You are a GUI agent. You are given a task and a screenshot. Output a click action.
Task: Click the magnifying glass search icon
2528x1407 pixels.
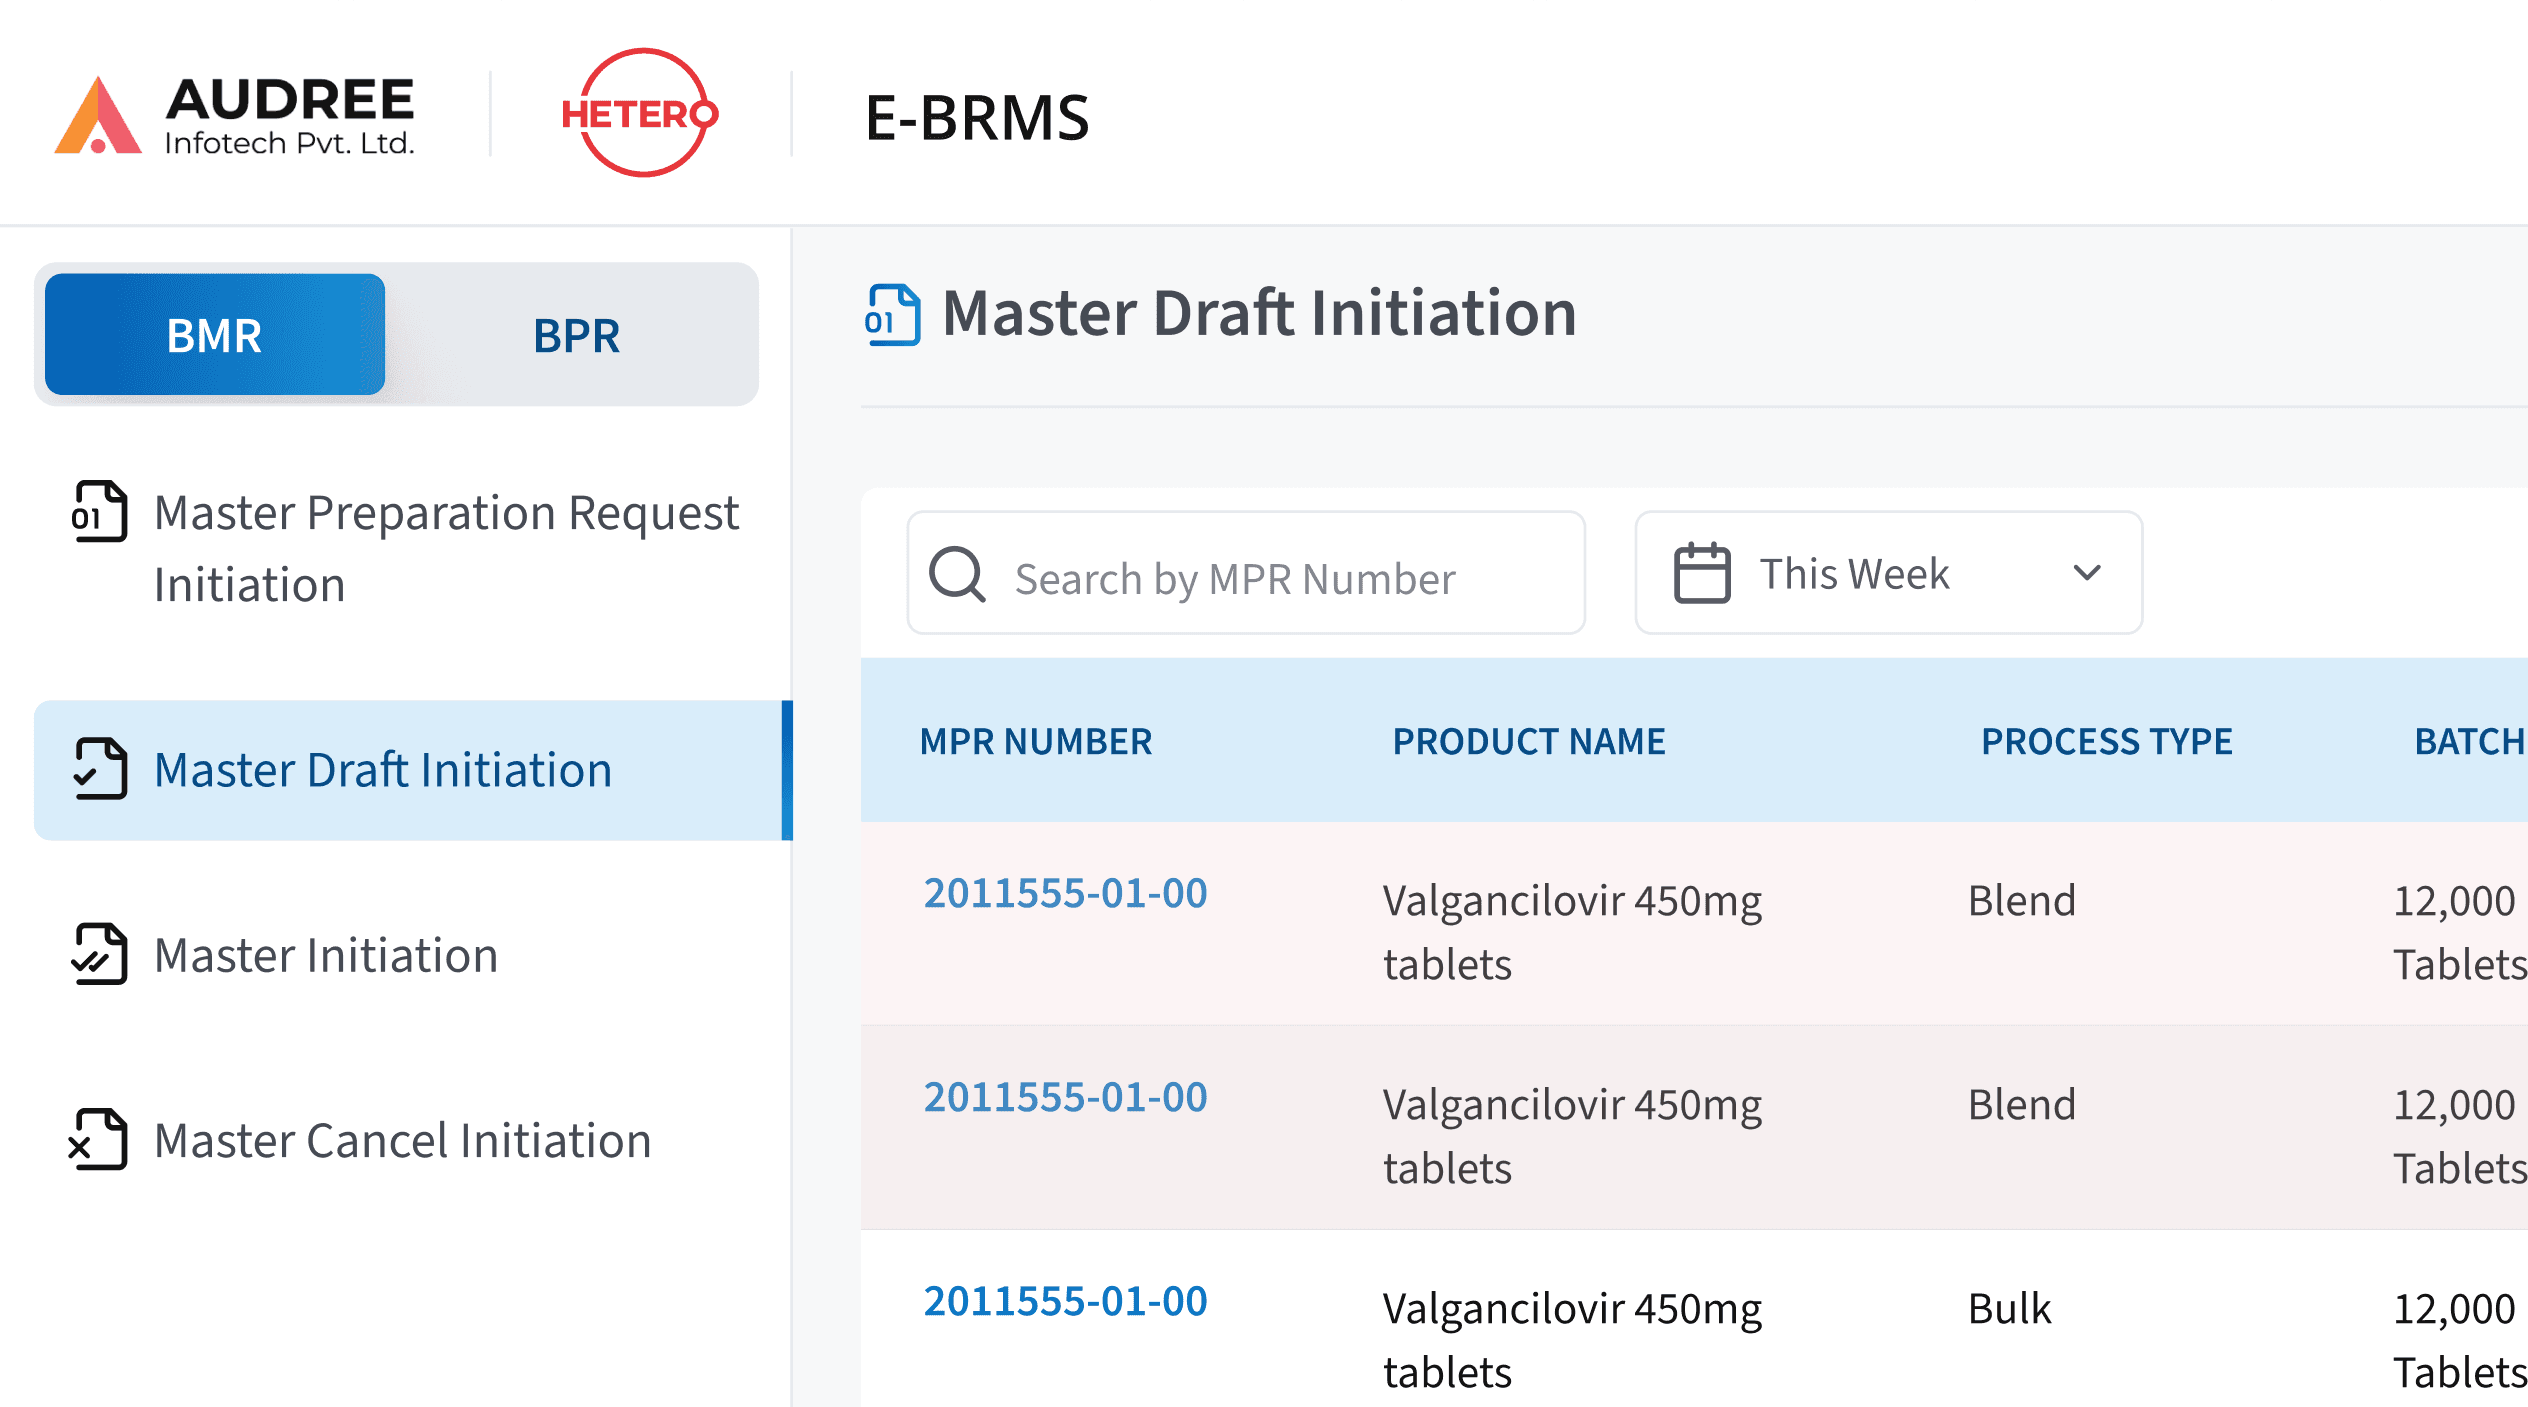click(x=957, y=574)
